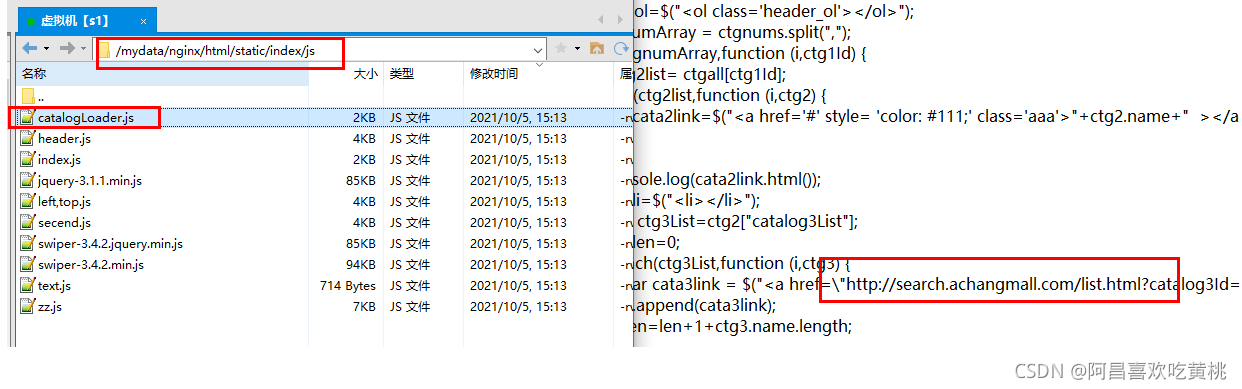The width and height of the screenshot is (1242, 389).
Task: Refresh the directory listing
Action: tap(621, 48)
